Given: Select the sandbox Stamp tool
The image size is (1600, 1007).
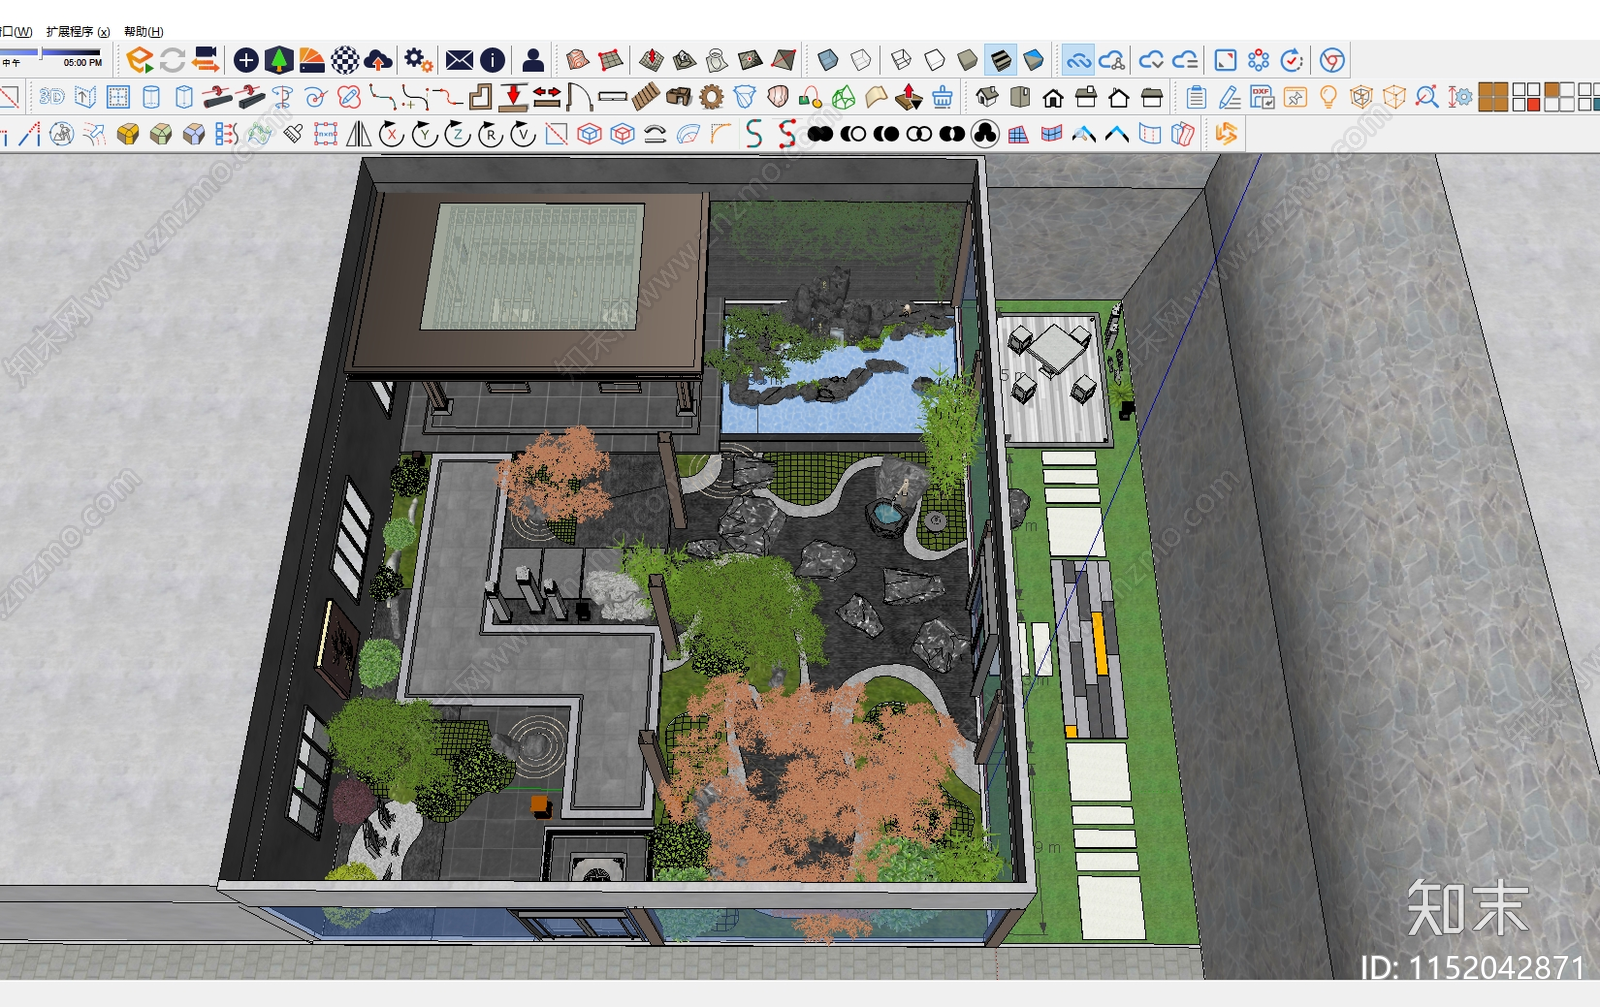Looking at the screenshot, I should click(x=684, y=60).
